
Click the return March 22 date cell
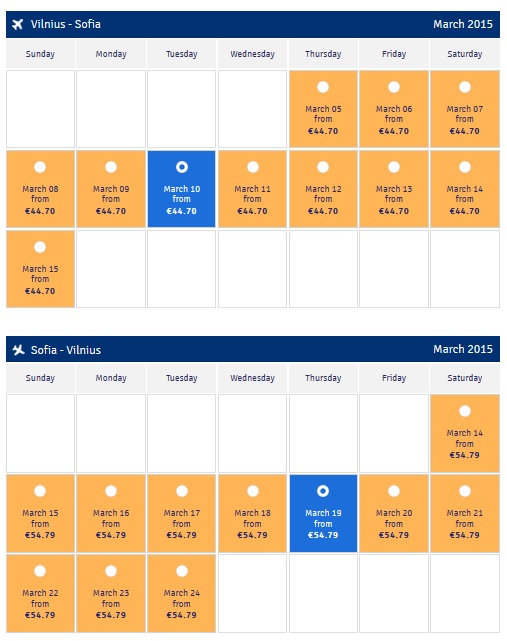(40, 593)
